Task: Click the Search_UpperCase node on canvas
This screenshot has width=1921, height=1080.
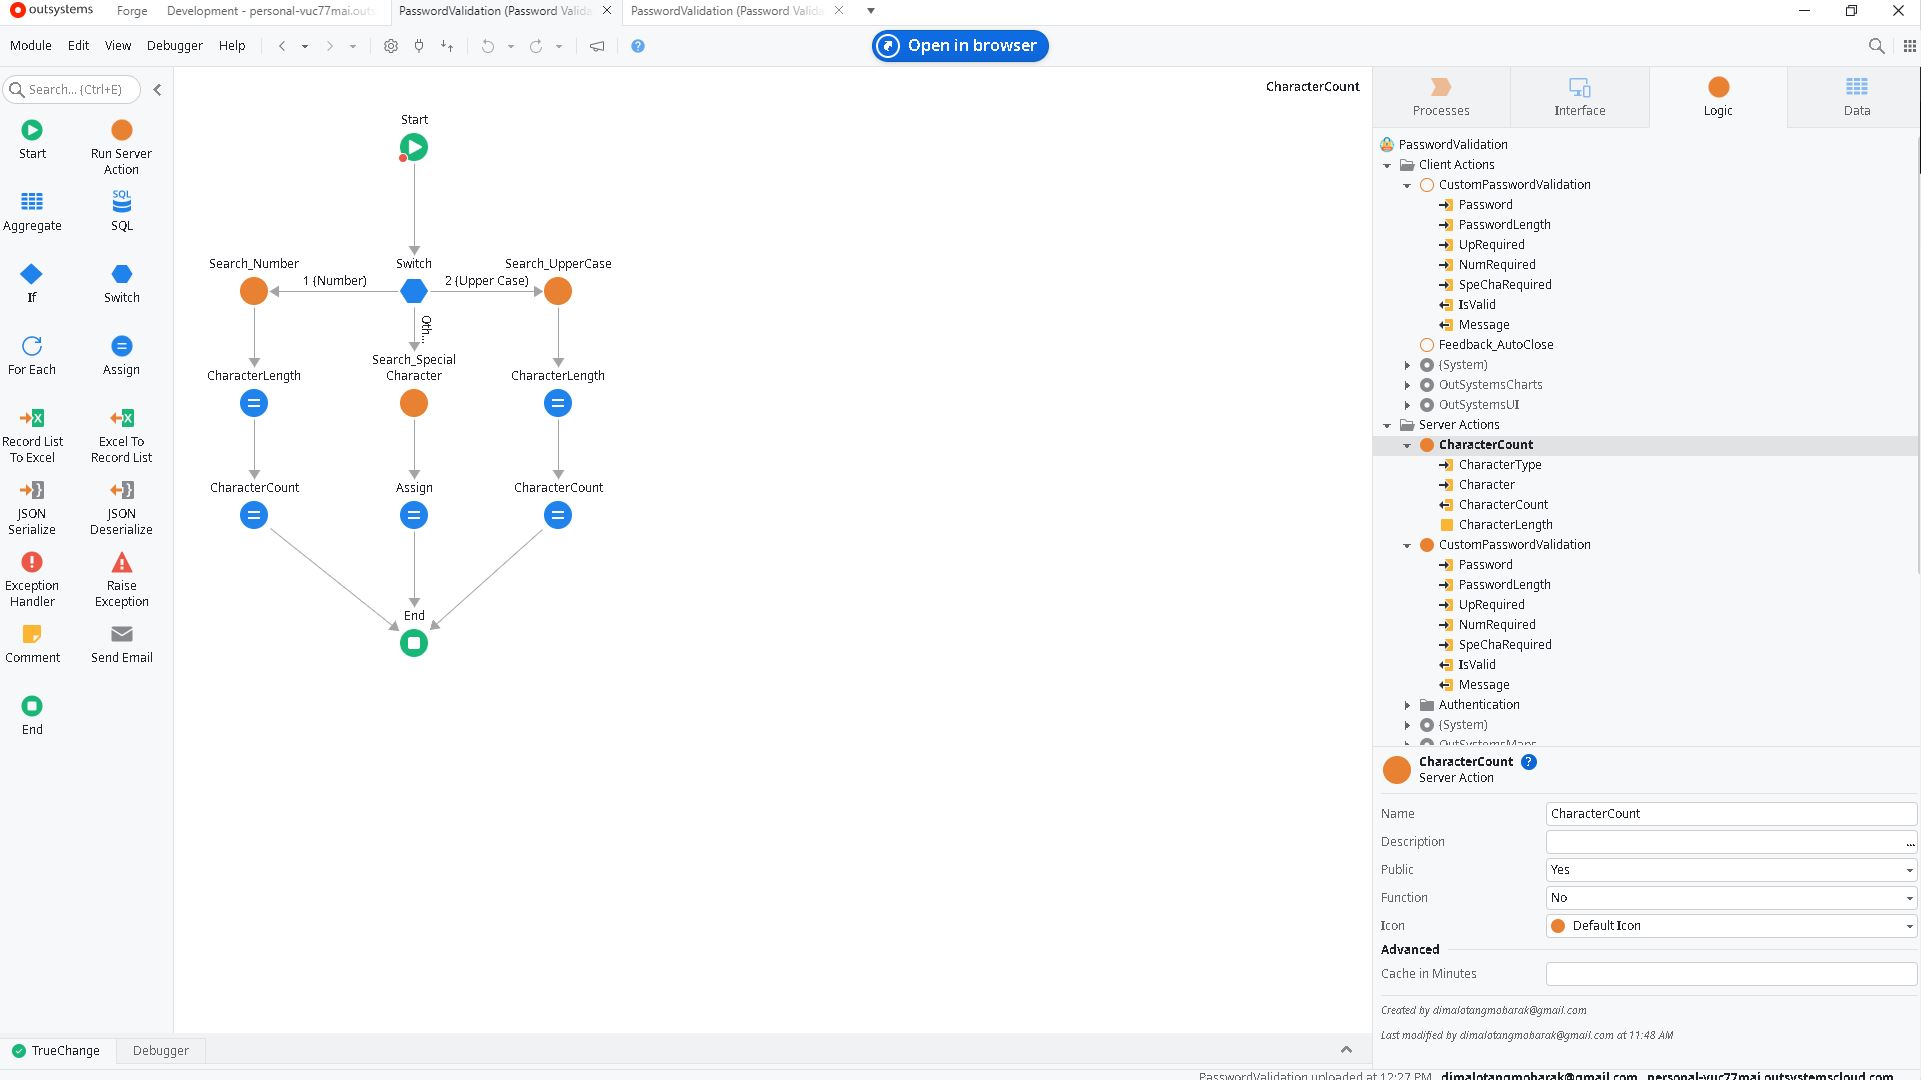Action: point(558,291)
